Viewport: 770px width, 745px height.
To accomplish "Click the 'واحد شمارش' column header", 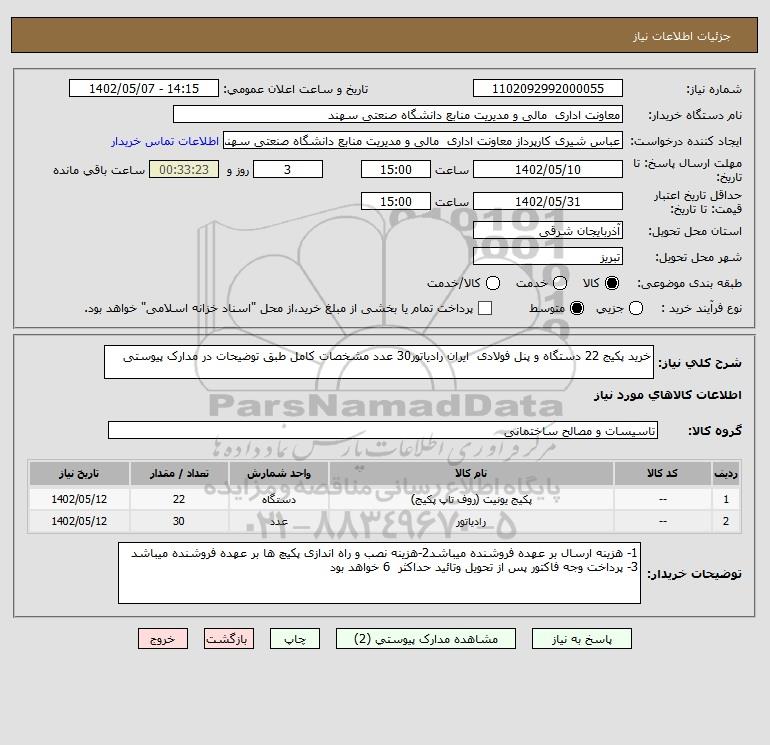I will 279,473.
